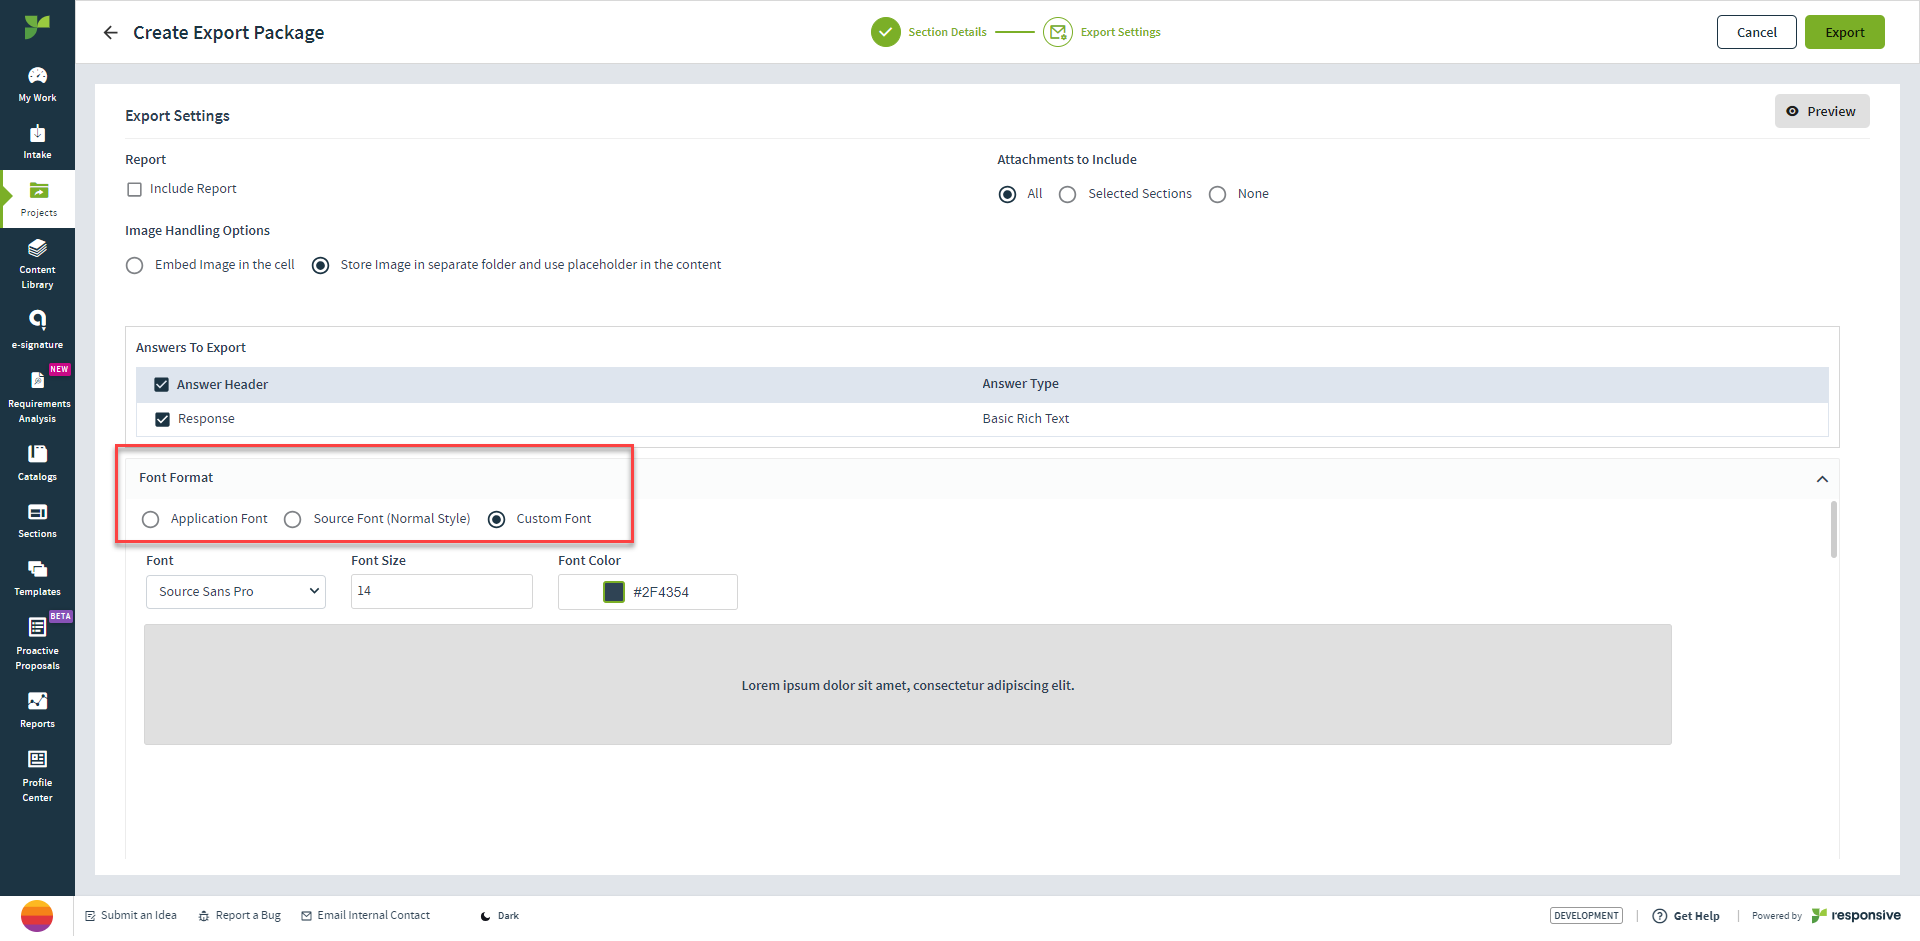Select the Catalogs icon
The height and width of the screenshot is (941, 1920).
[x=37, y=461]
